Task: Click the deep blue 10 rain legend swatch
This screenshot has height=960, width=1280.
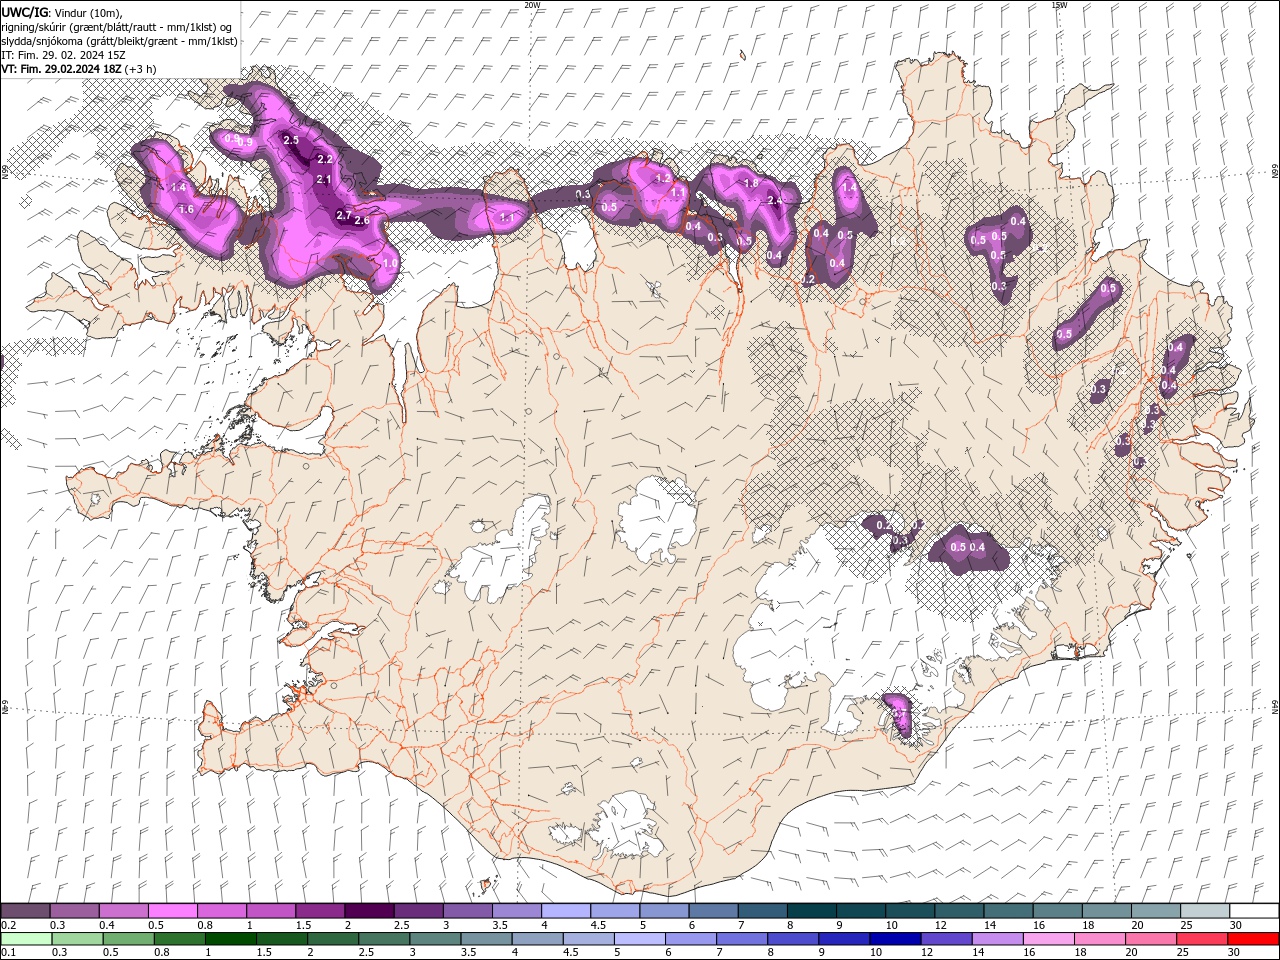Action: [895, 939]
